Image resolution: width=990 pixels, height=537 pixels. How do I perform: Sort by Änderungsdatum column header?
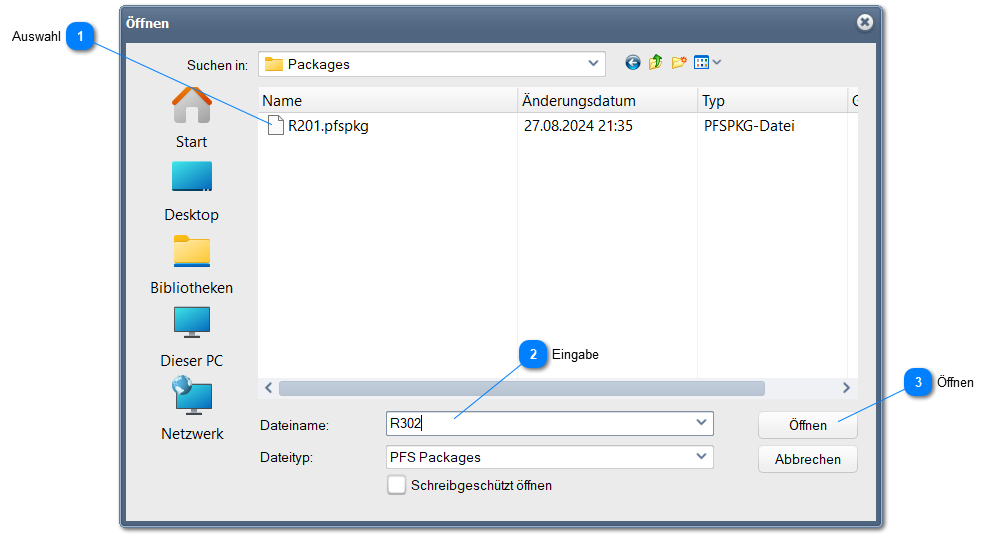tap(607, 100)
